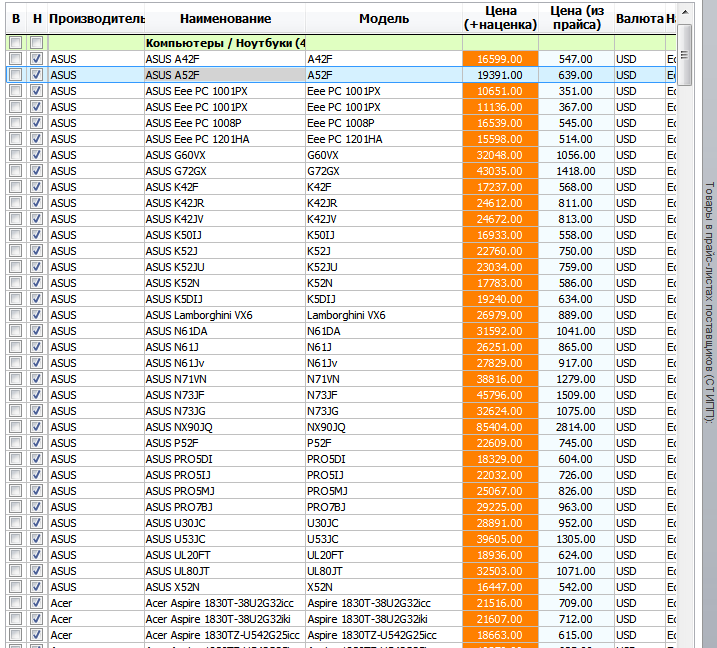Check the B checkbox for ASUS K42JR
This screenshot has height=648, width=717.
pyautogui.click(x=16, y=203)
